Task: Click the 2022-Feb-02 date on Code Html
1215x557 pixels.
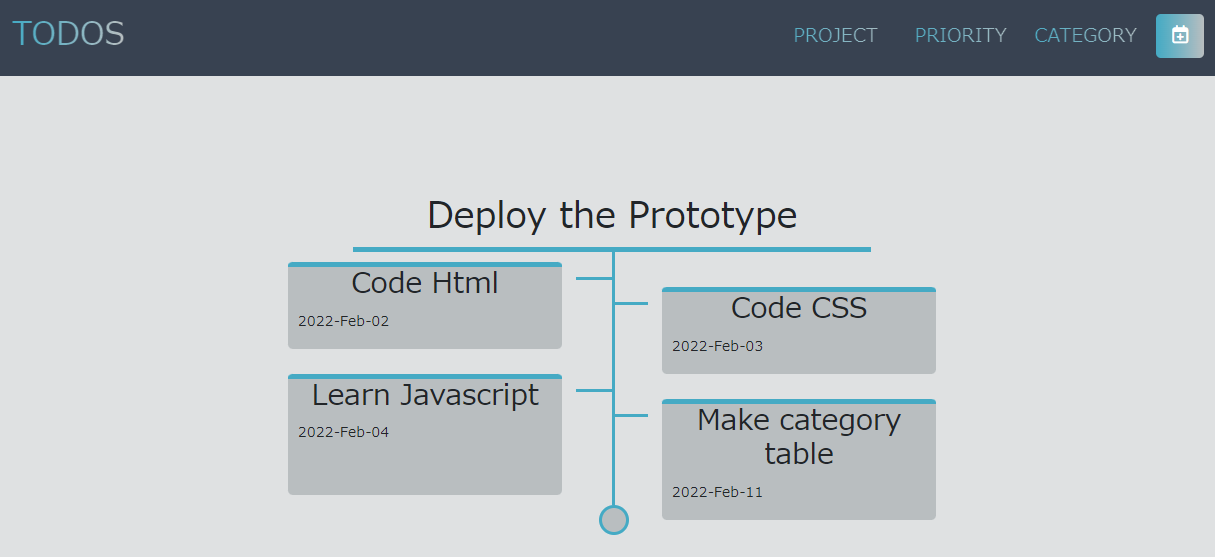Action: 343,322
